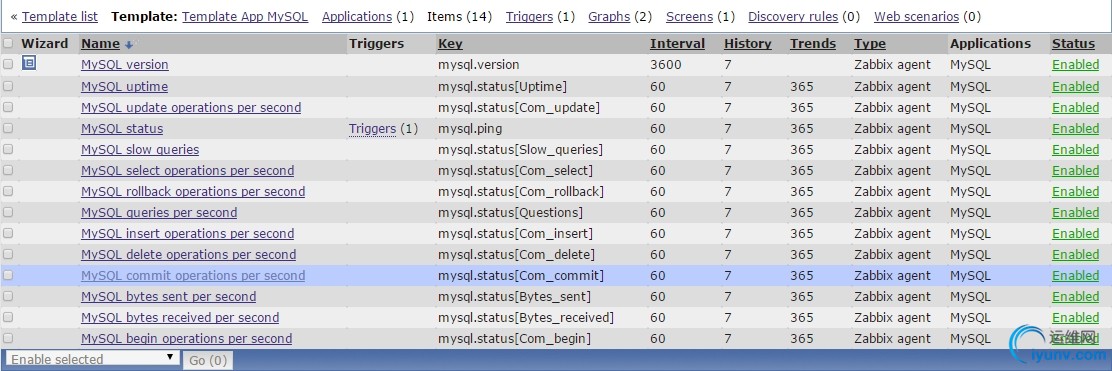Image resolution: width=1112 pixels, height=371 pixels.
Task: Check the MySQL update operations row checkbox
Action: pos(8,107)
